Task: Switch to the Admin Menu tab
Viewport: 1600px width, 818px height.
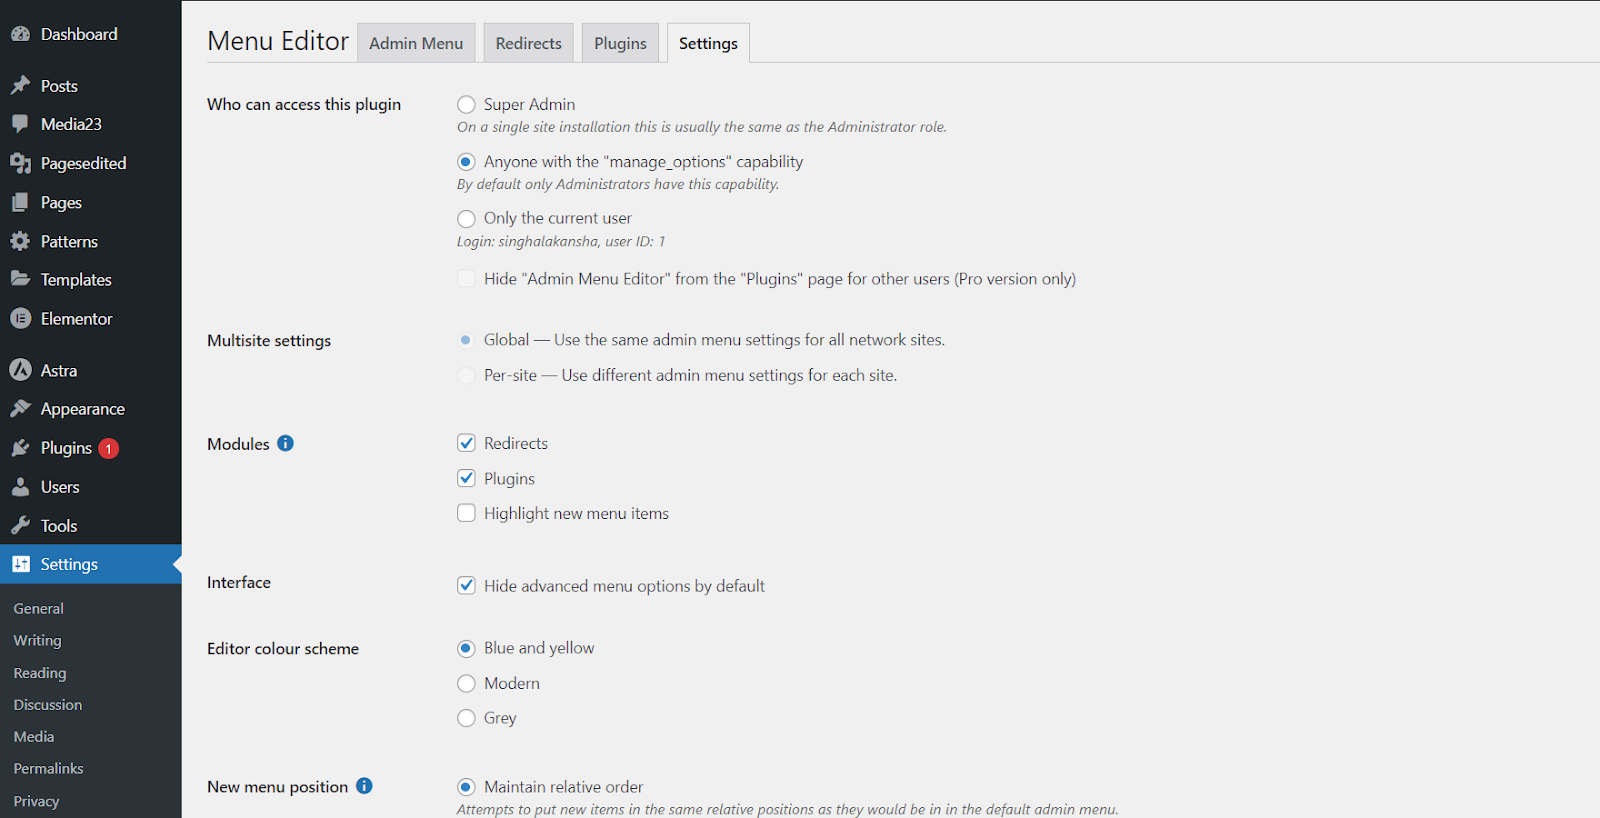Action: [416, 43]
